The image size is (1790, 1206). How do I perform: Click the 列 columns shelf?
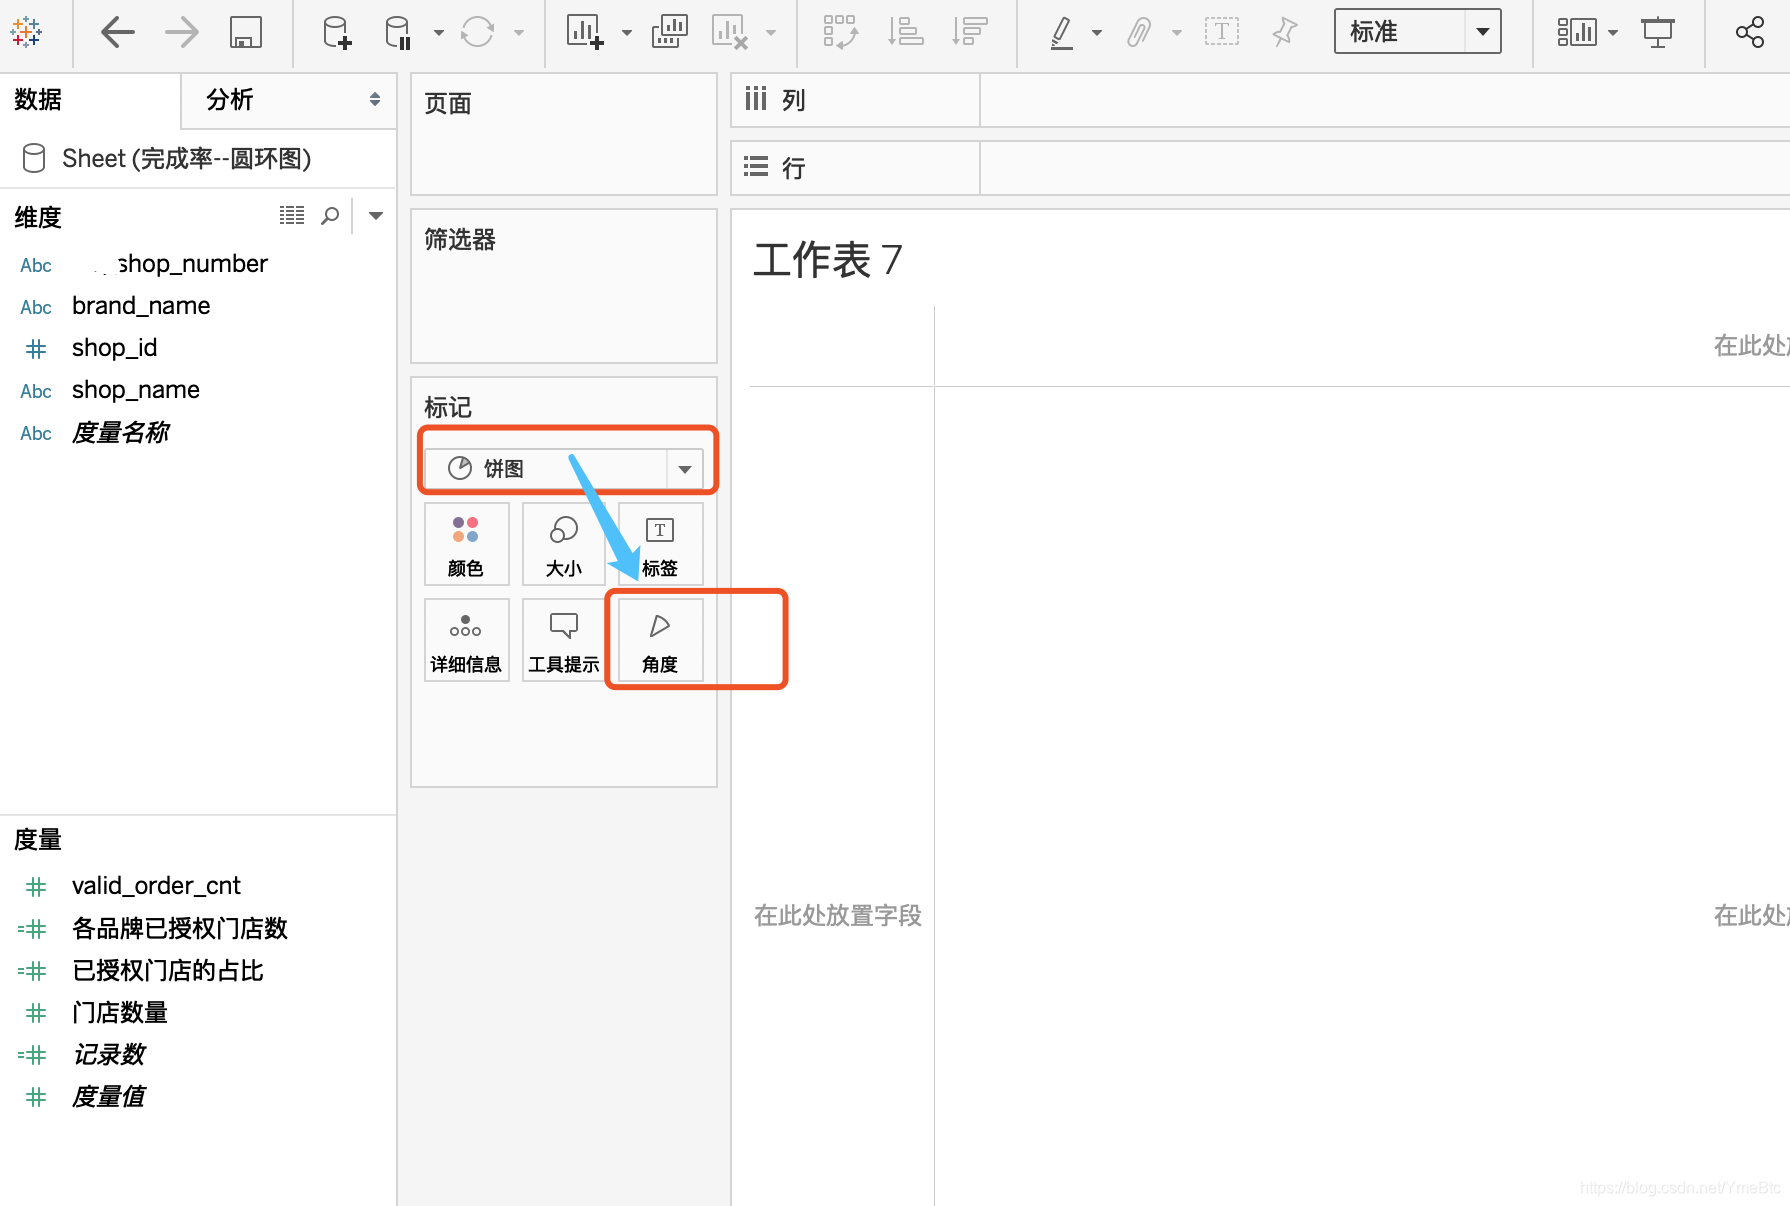click(1260, 100)
